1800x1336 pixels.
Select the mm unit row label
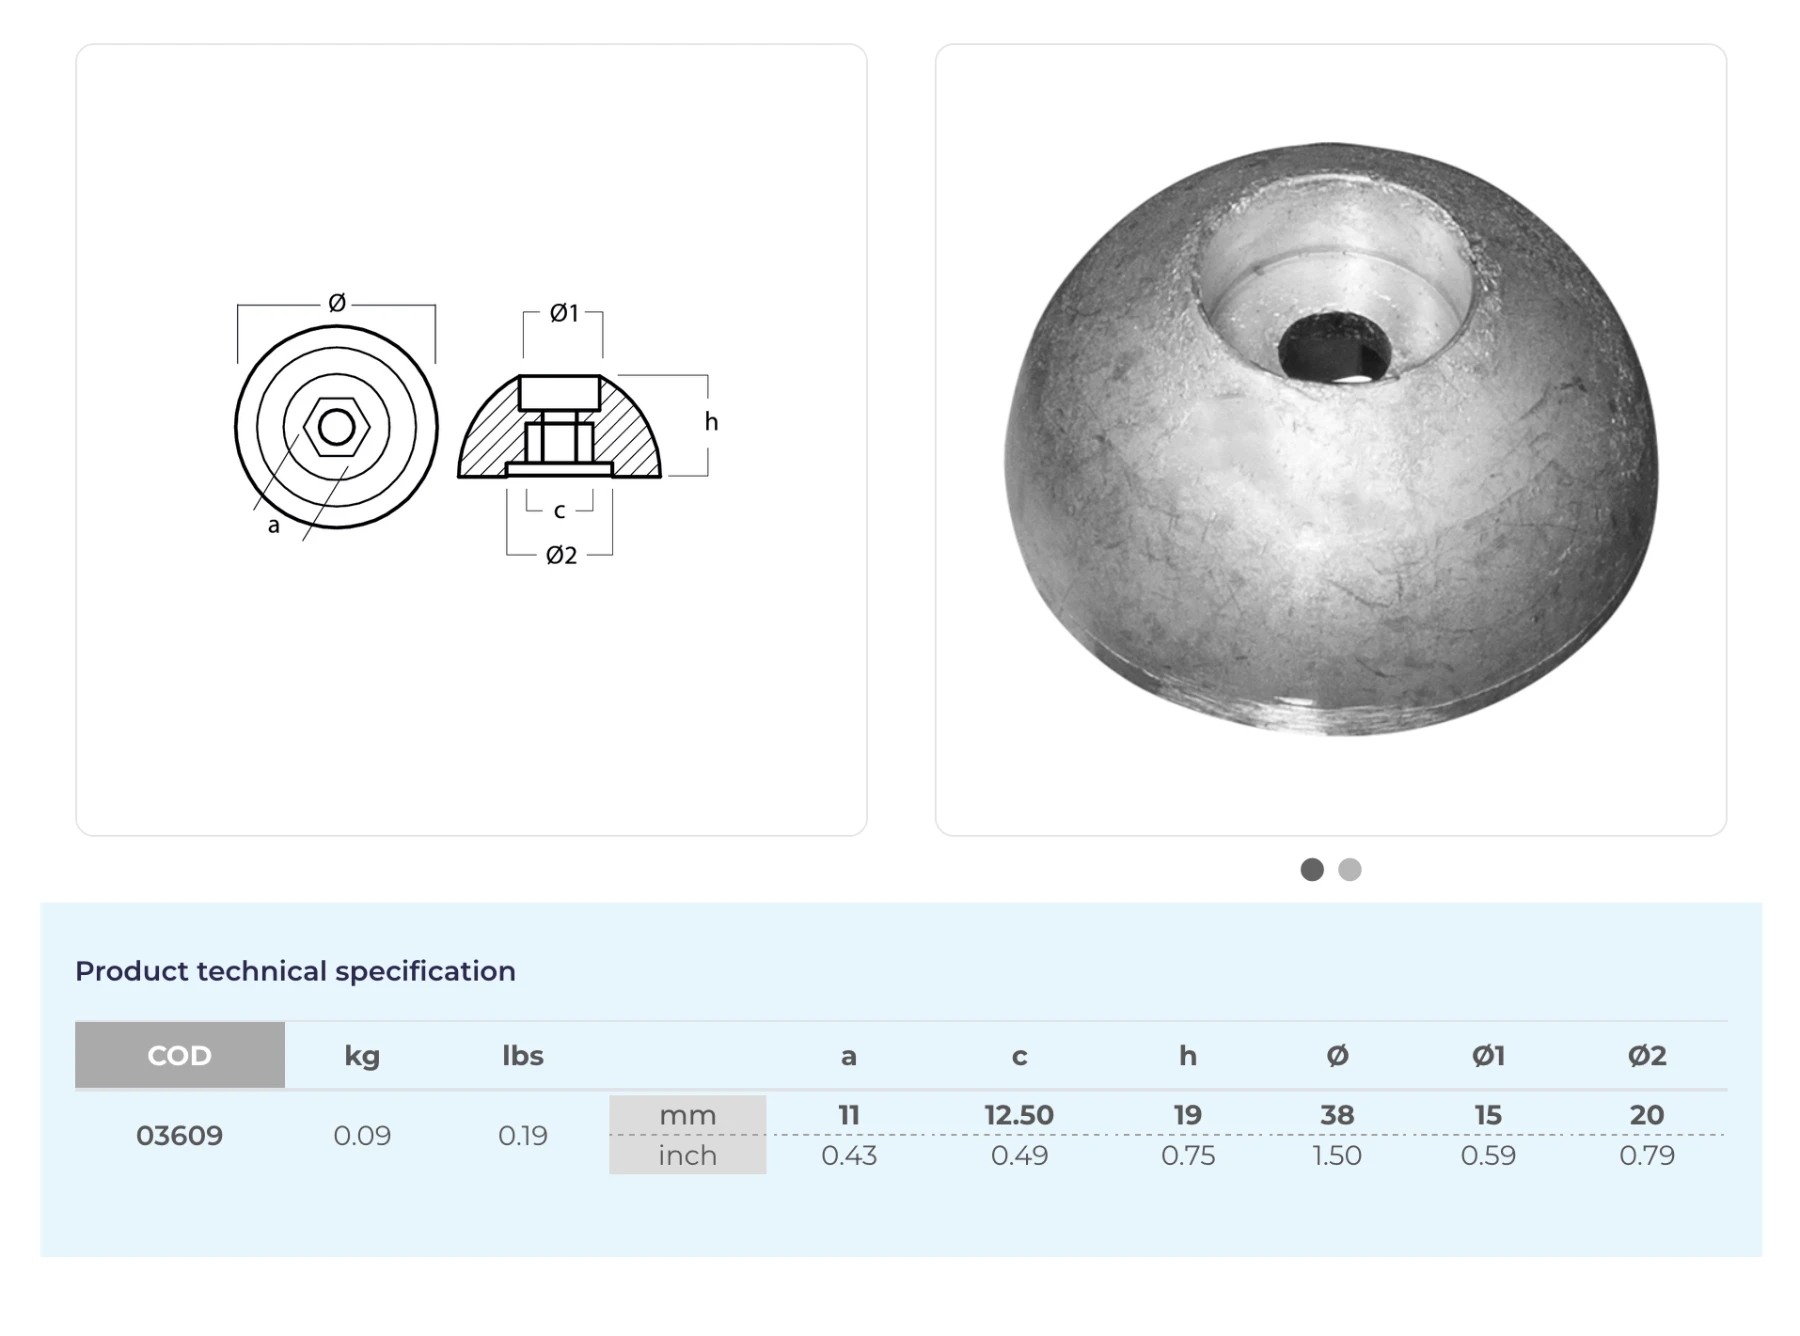pyautogui.click(x=688, y=1115)
